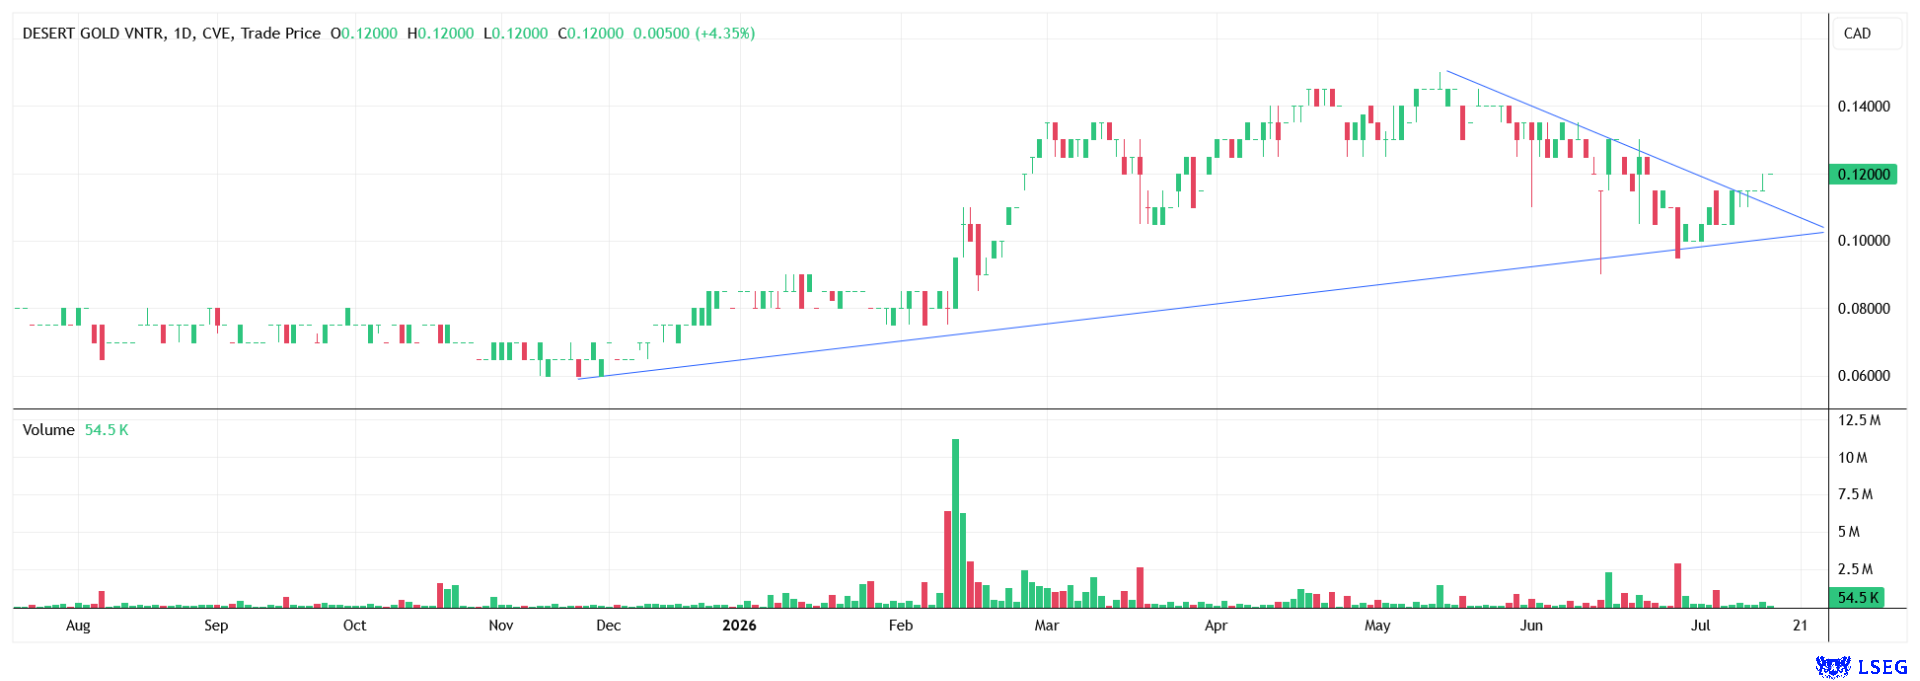The width and height of the screenshot is (1920, 681).
Task: Click the 0.14000 price axis label
Action: [x=1864, y=106]
